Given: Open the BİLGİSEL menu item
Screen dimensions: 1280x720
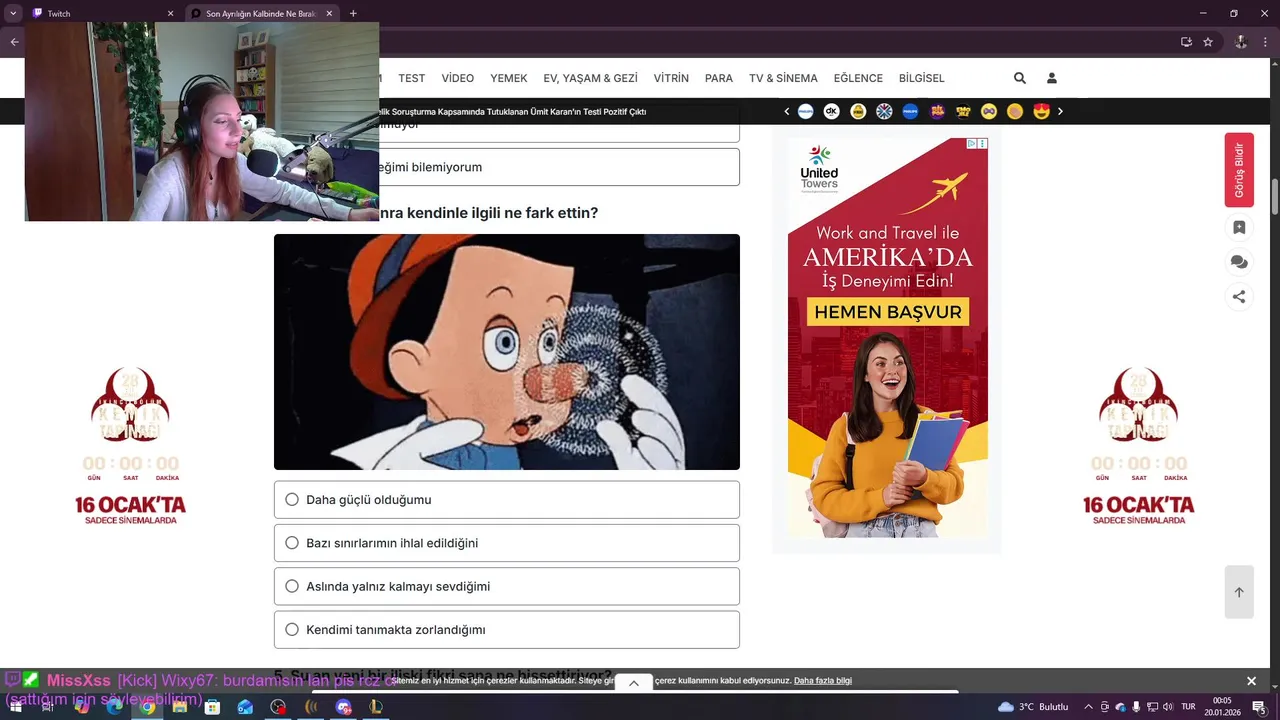Looking at the screenshot, I should (x=921, y=78).
